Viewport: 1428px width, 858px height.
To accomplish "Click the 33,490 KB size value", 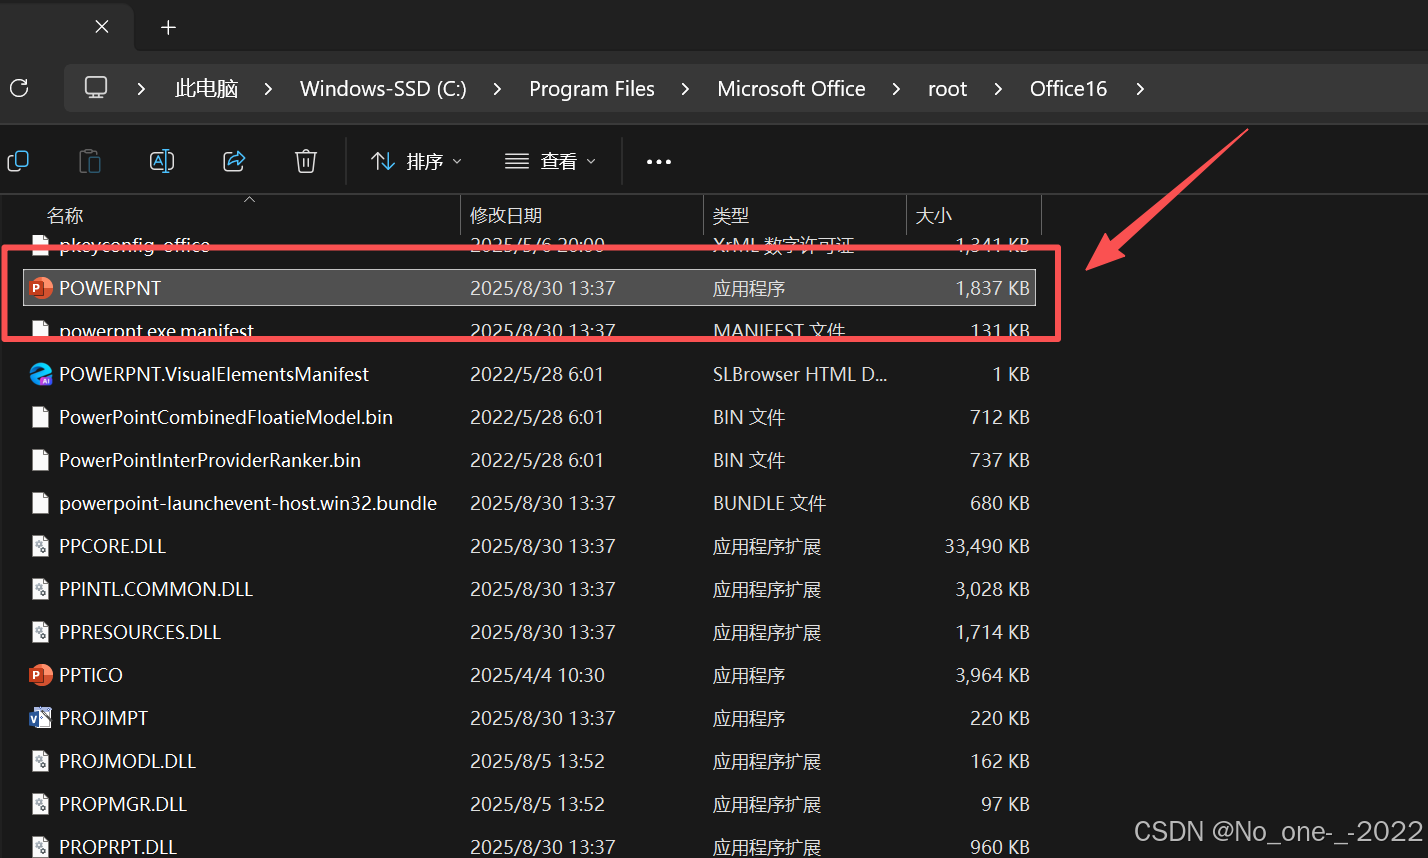I will [987, 546].
